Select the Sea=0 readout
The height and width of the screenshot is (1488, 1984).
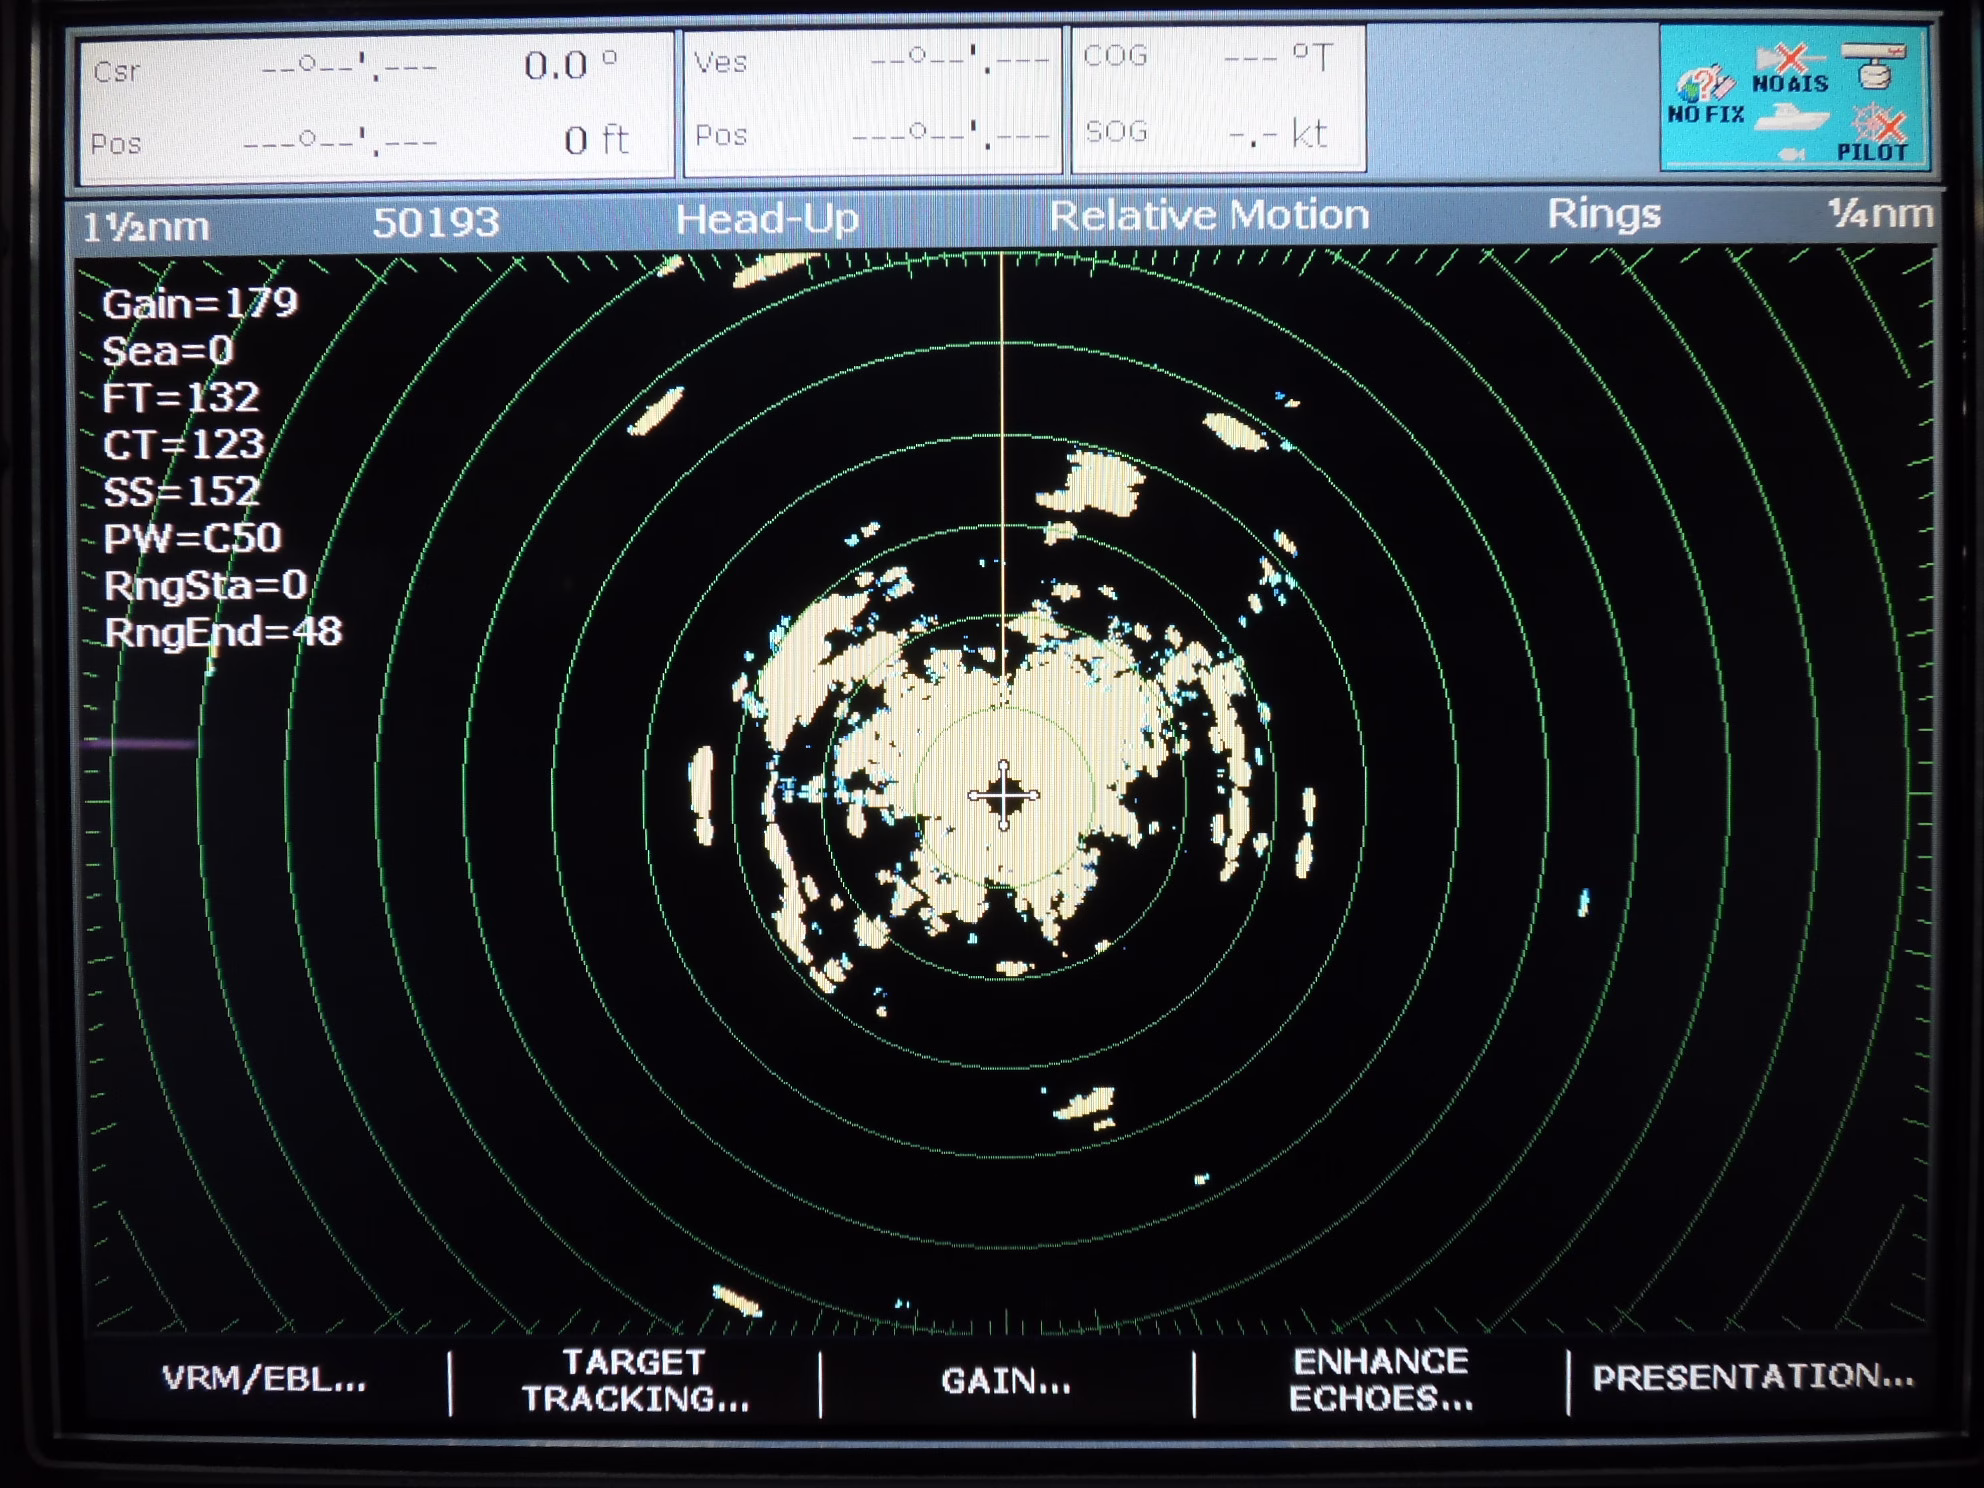point(168,351)
